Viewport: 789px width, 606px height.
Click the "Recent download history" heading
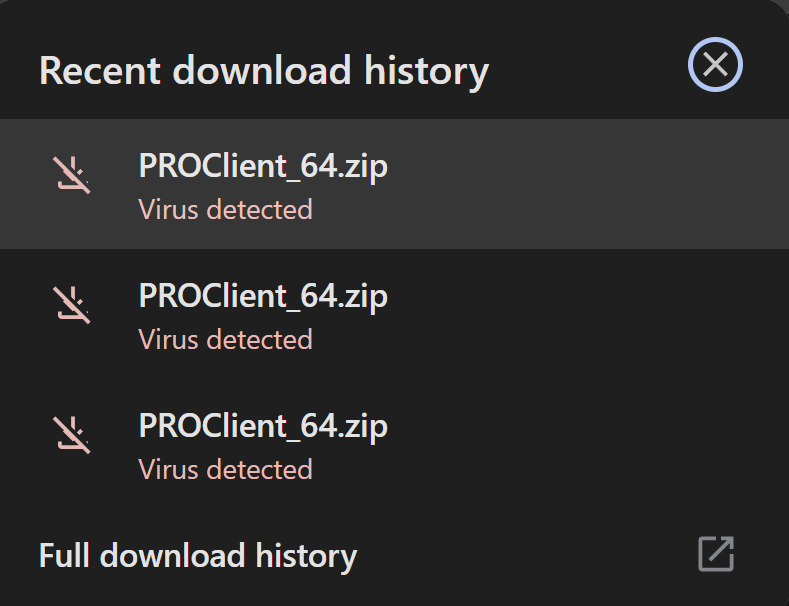tap(264, 70)
